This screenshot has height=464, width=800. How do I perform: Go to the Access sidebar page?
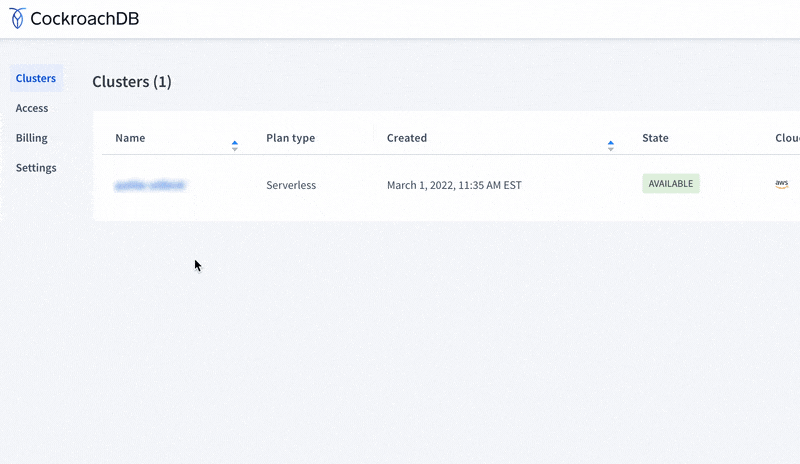pos(32,108)
